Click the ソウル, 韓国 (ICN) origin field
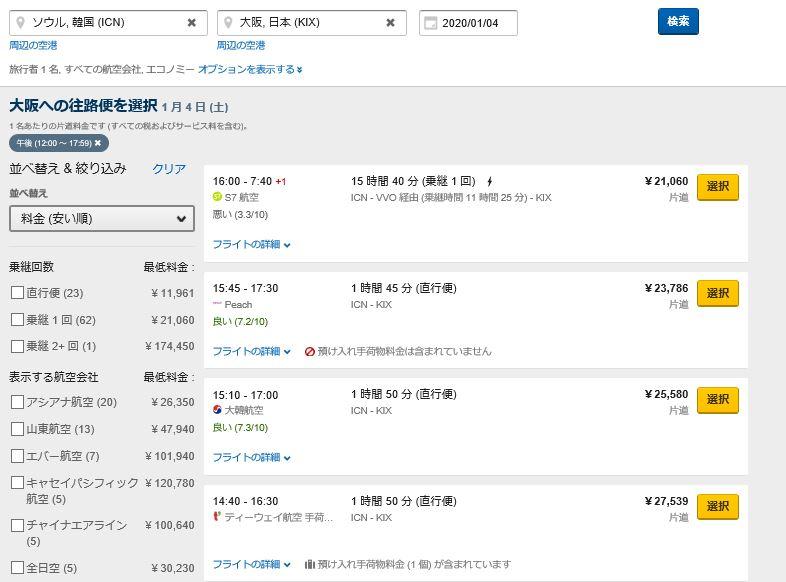 click(x=108, y=23)
